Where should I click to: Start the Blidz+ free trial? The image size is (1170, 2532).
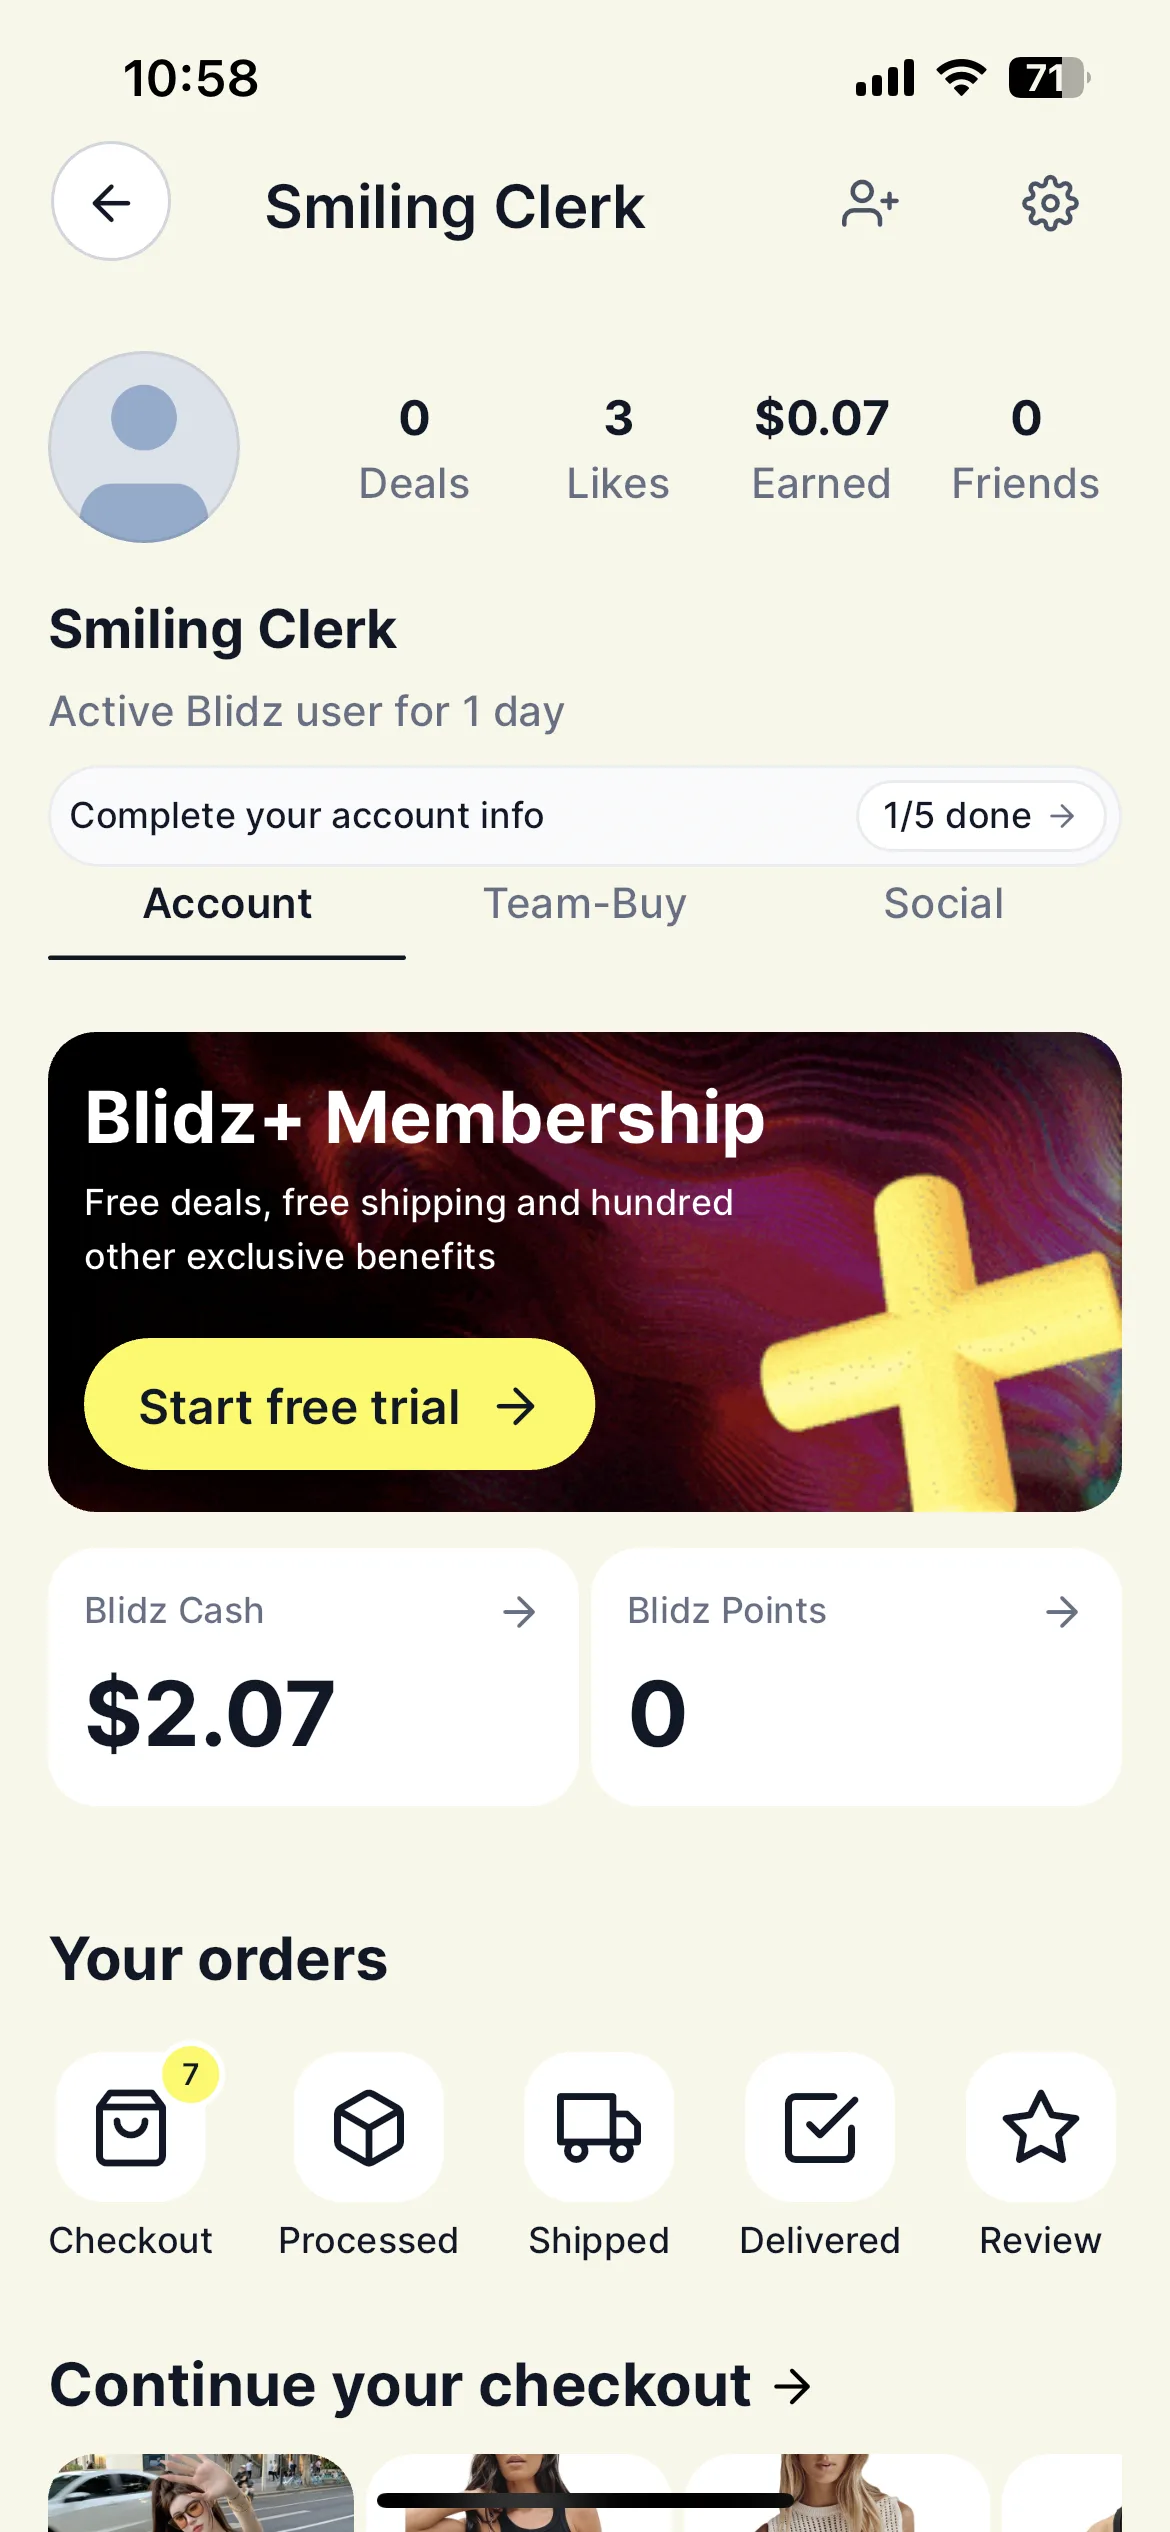(x=339, y=1405)
